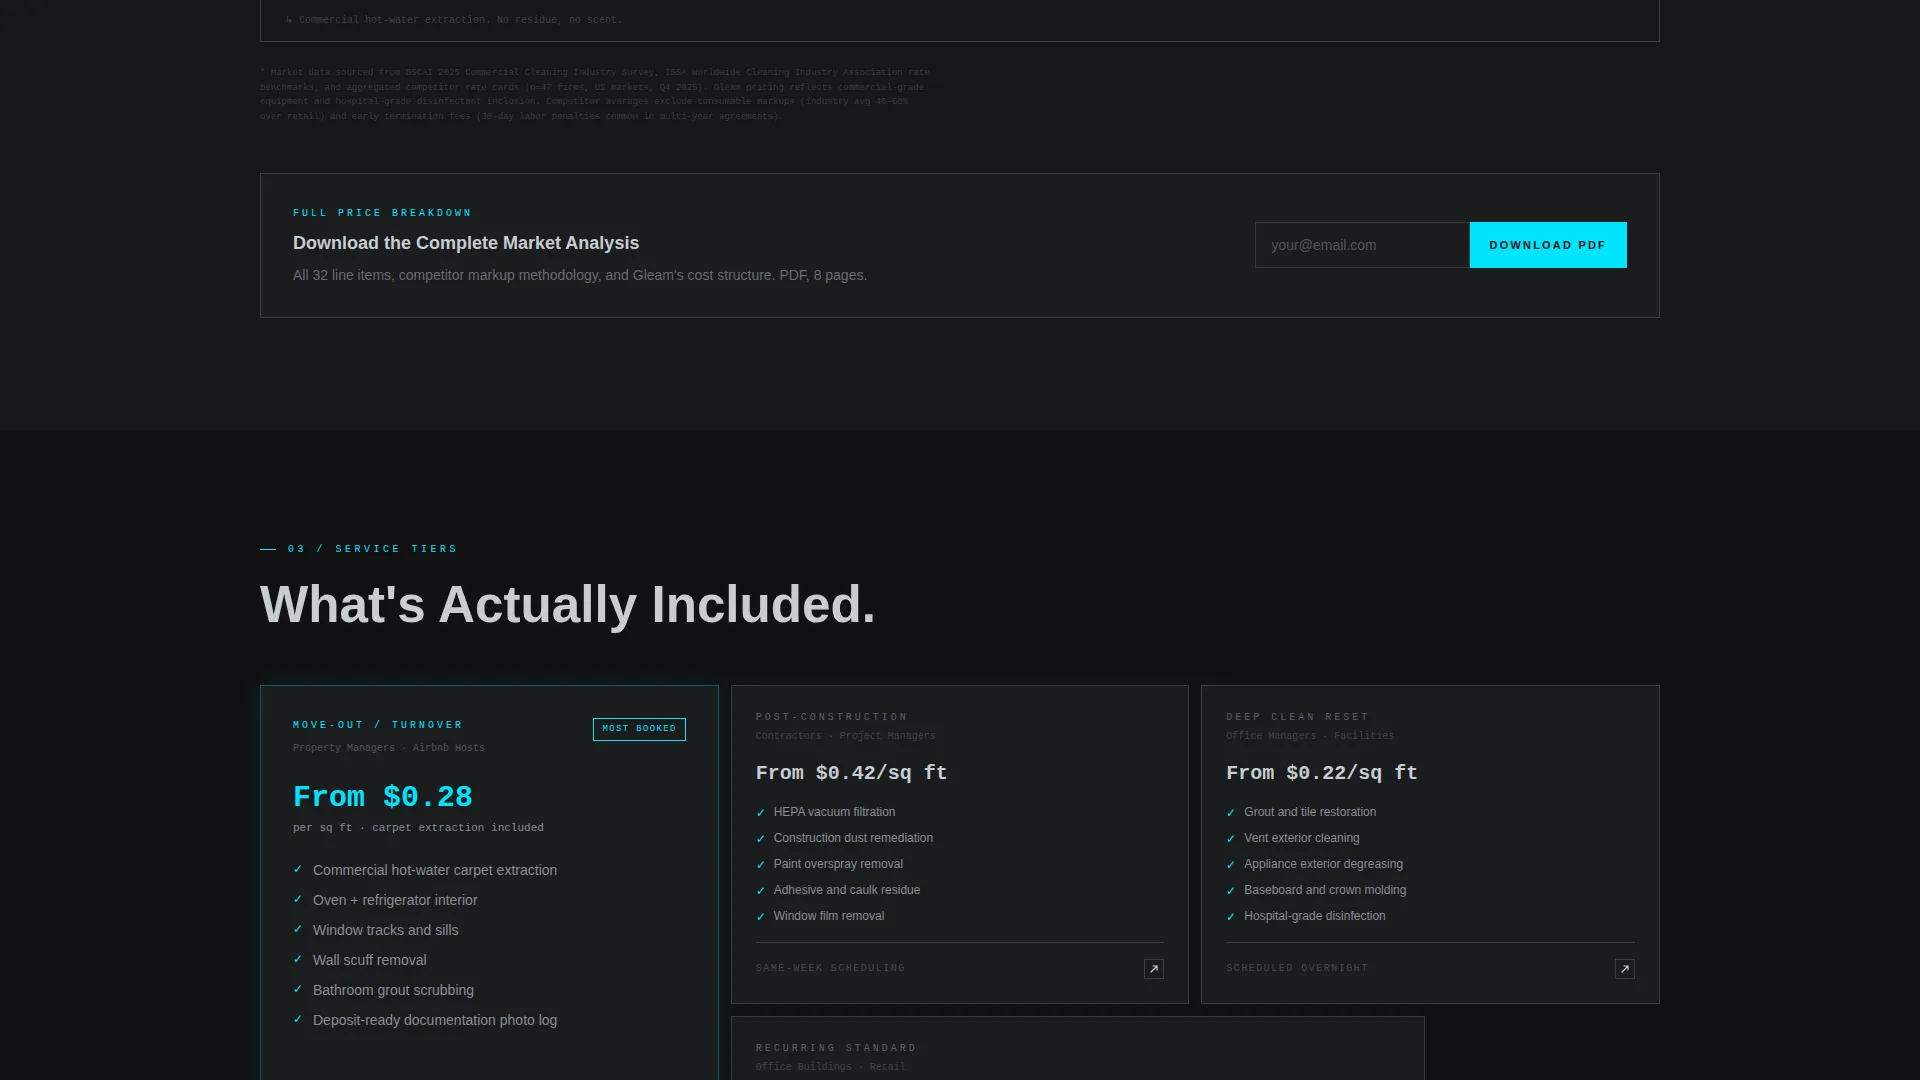Screen dimensions: 1920x1080
Task: Click the checkmark beside Commercial hot-water carpet extraction
Action: point(298,870)
